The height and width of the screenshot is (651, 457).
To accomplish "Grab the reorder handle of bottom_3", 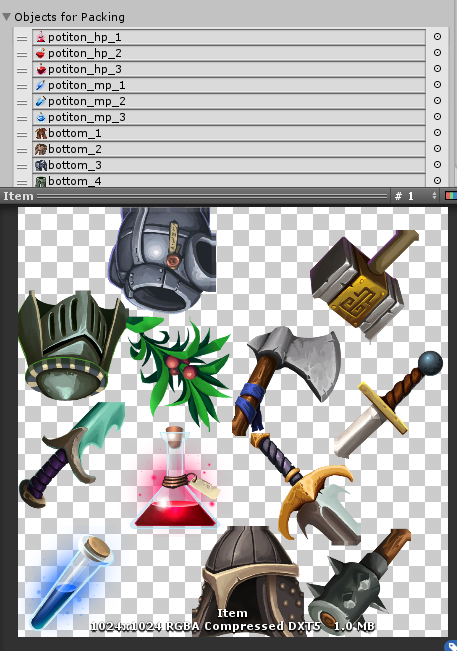I will 22,166.
